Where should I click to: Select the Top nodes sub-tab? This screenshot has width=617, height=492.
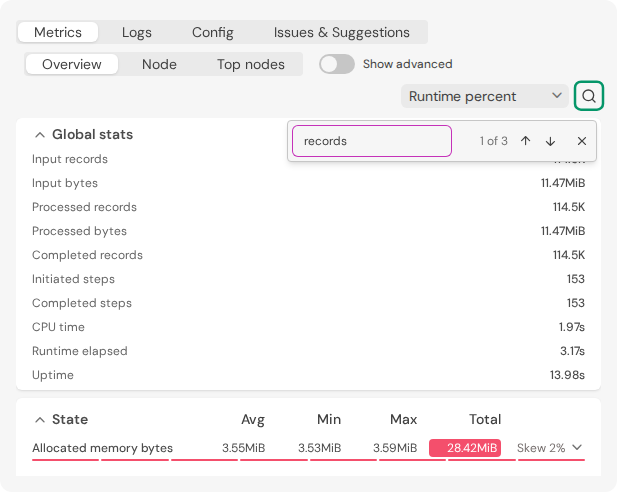coord(251,64)
